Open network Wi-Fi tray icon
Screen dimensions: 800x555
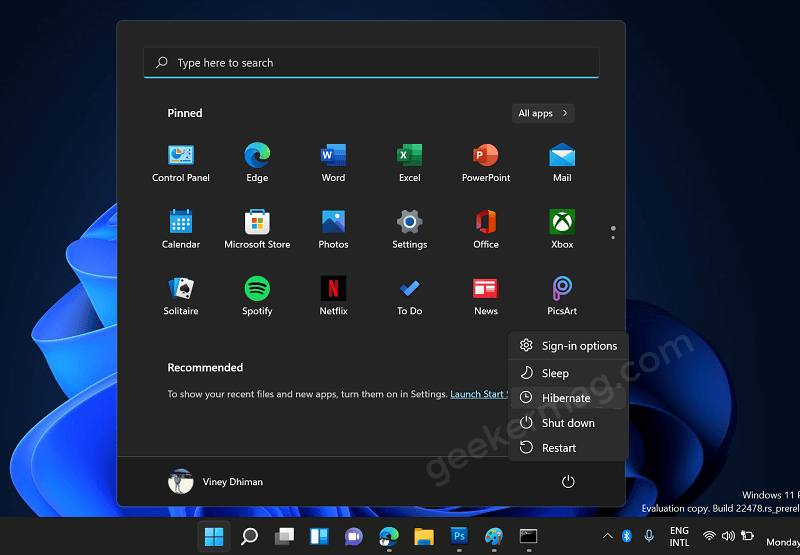709,536
